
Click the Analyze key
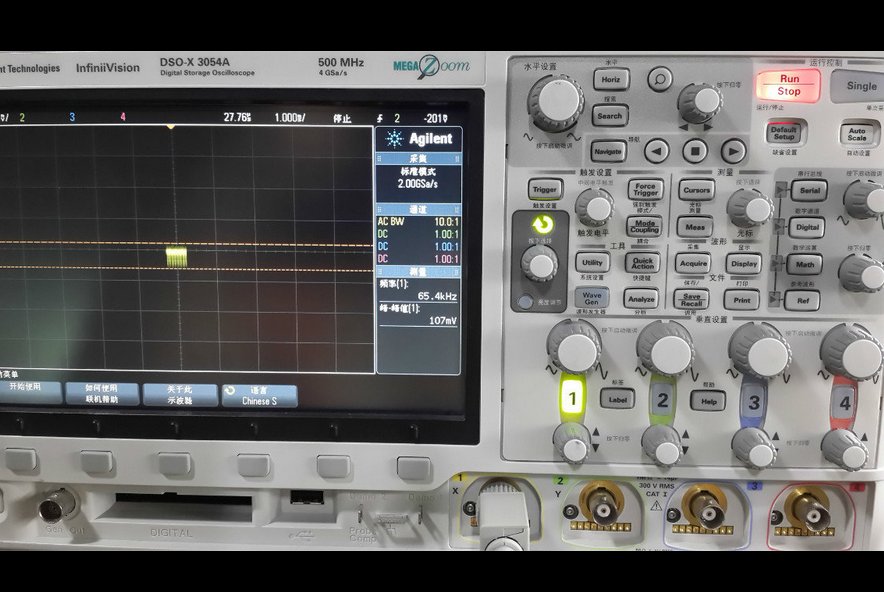point(641,299)
